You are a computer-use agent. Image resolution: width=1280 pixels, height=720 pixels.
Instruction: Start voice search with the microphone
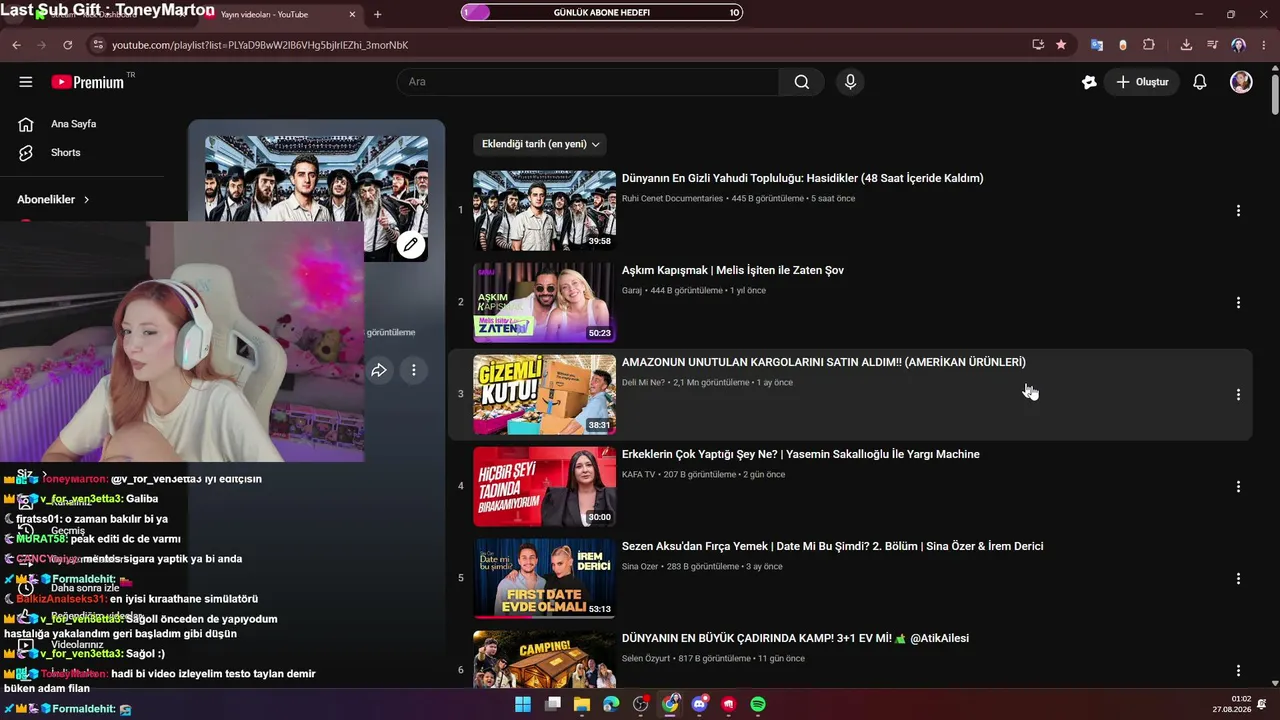[x=850, y=82]
